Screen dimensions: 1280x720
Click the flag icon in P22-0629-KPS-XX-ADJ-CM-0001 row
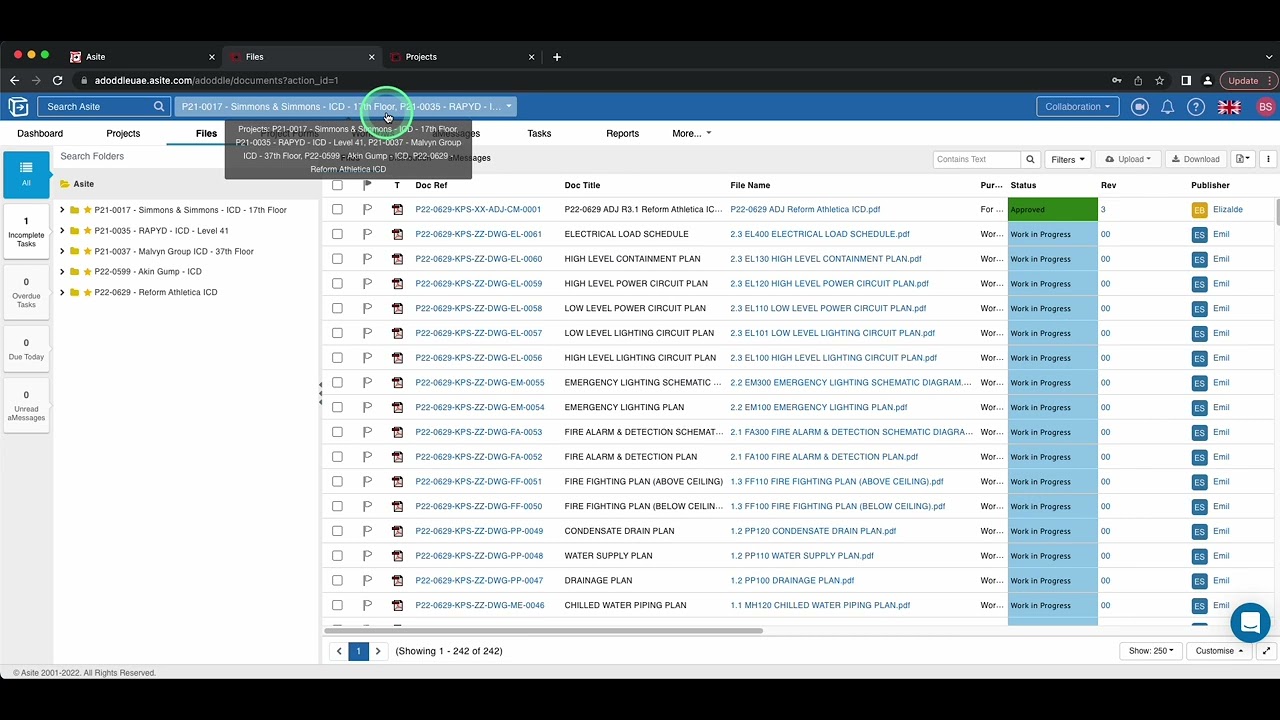pyautogui.click(x=367, y=210)
